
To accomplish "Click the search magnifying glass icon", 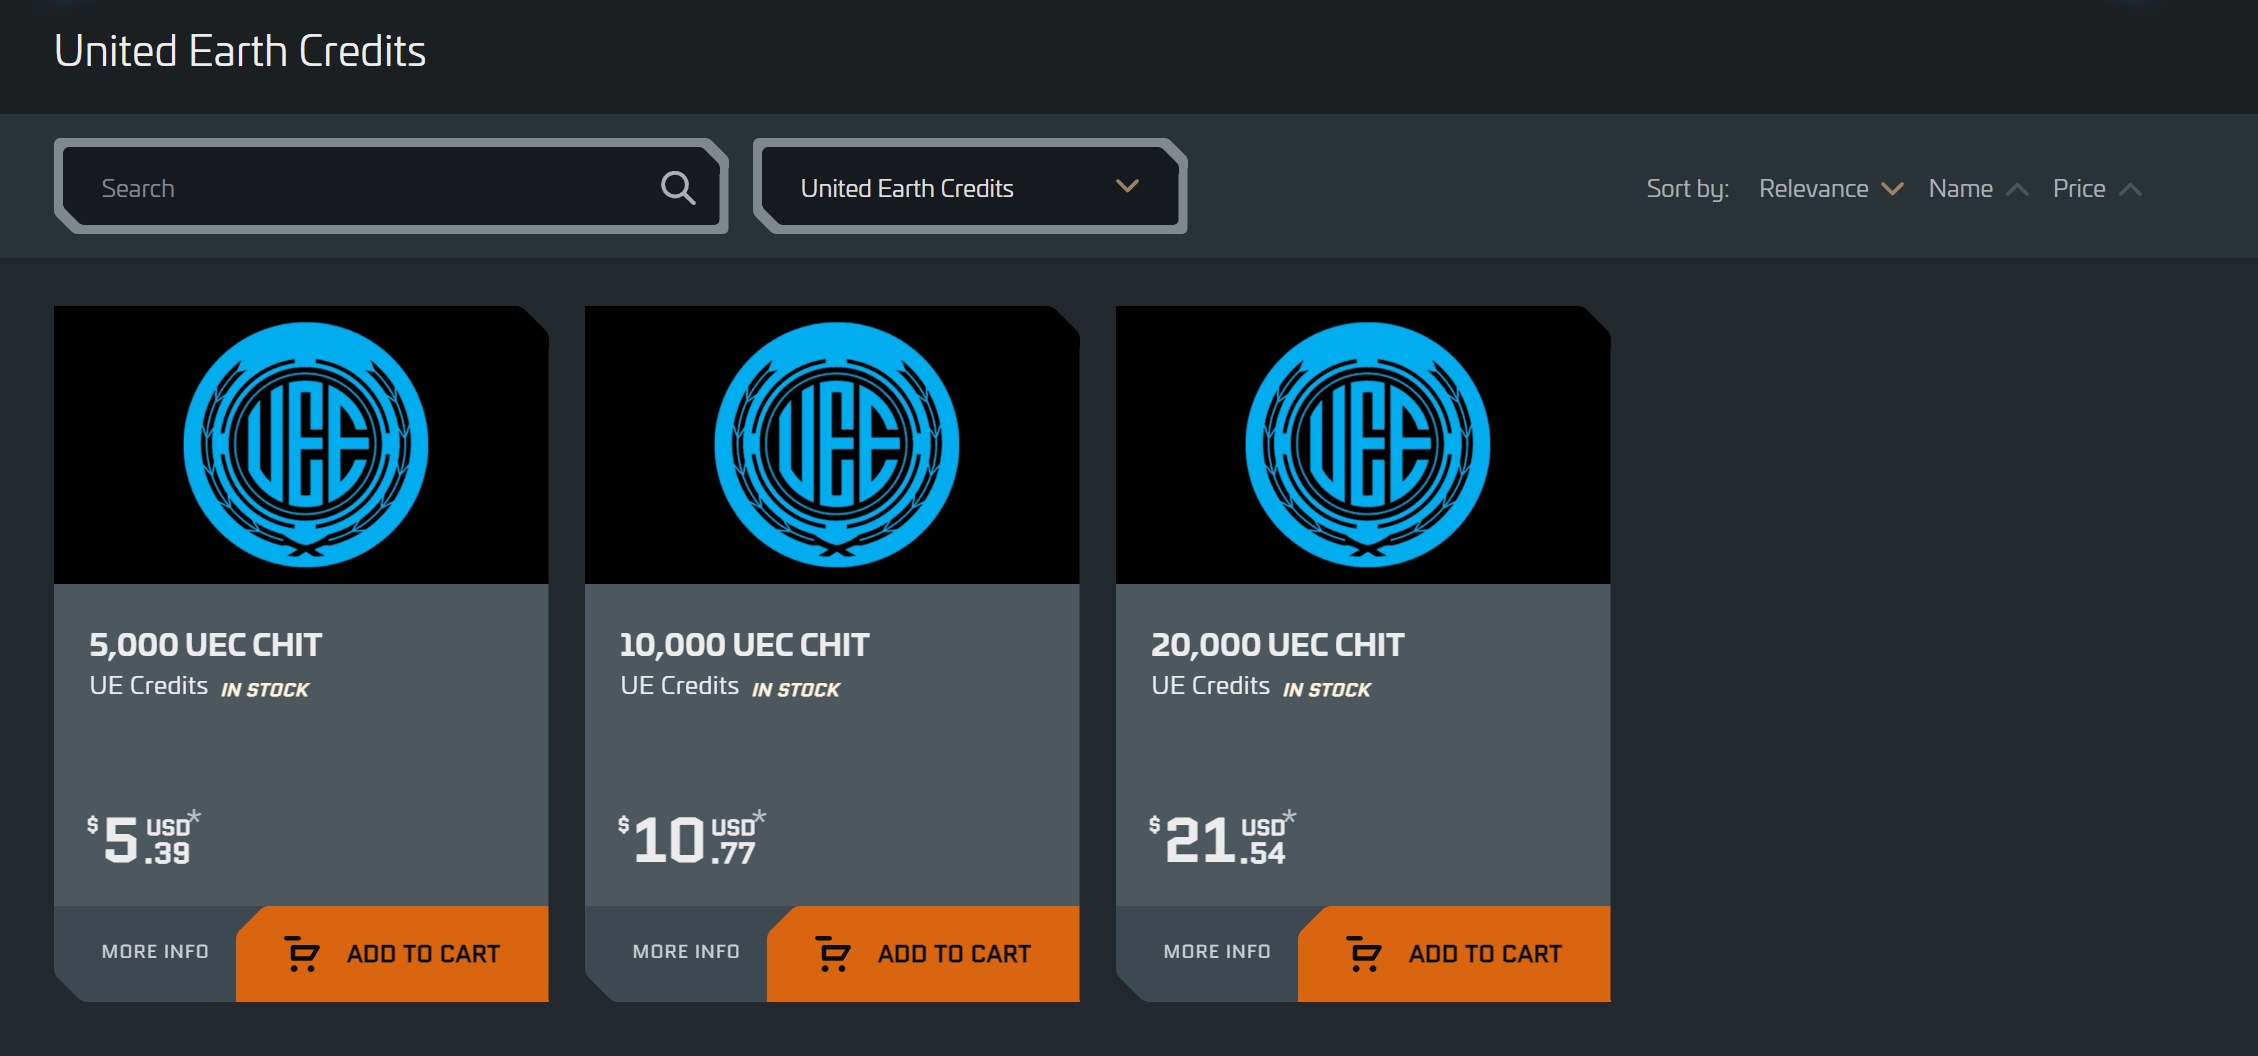I will point(677,187).
